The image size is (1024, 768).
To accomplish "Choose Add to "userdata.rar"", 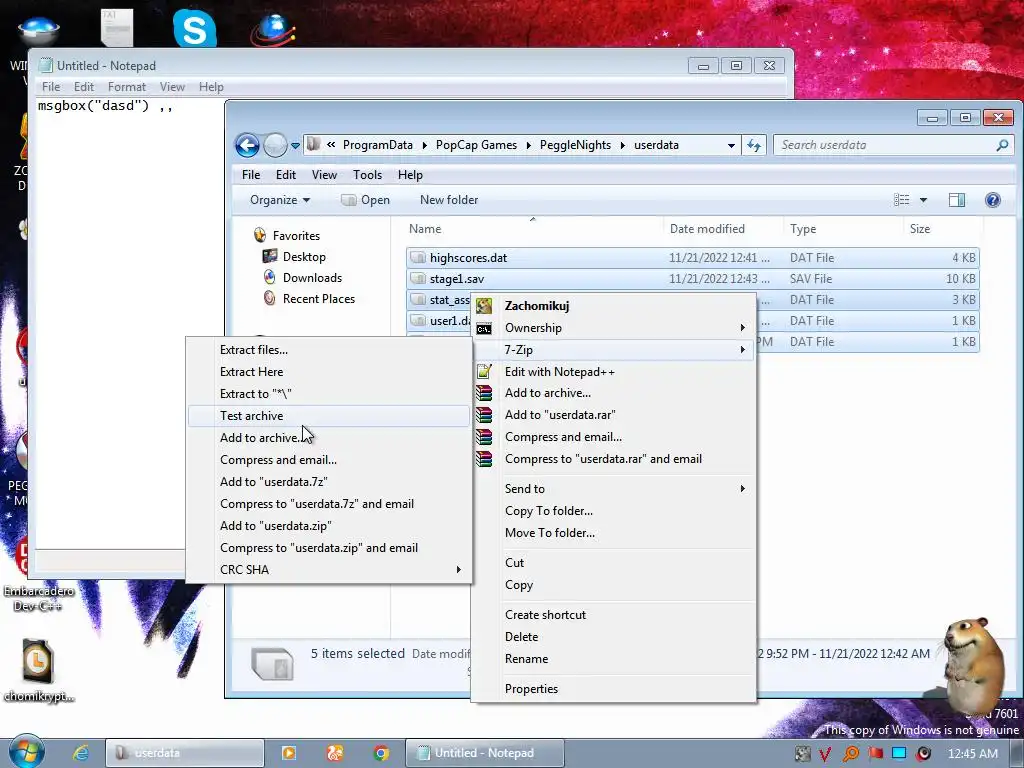I will (614, 415).
